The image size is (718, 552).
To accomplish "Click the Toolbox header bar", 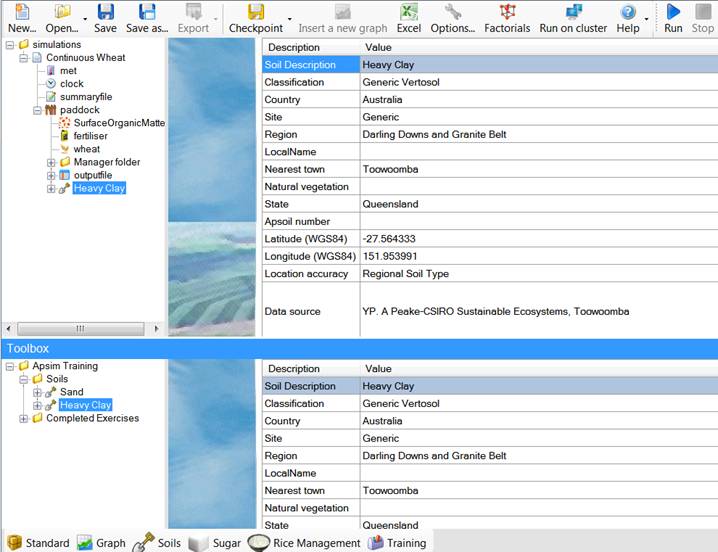I will click(x=359, y=349).
